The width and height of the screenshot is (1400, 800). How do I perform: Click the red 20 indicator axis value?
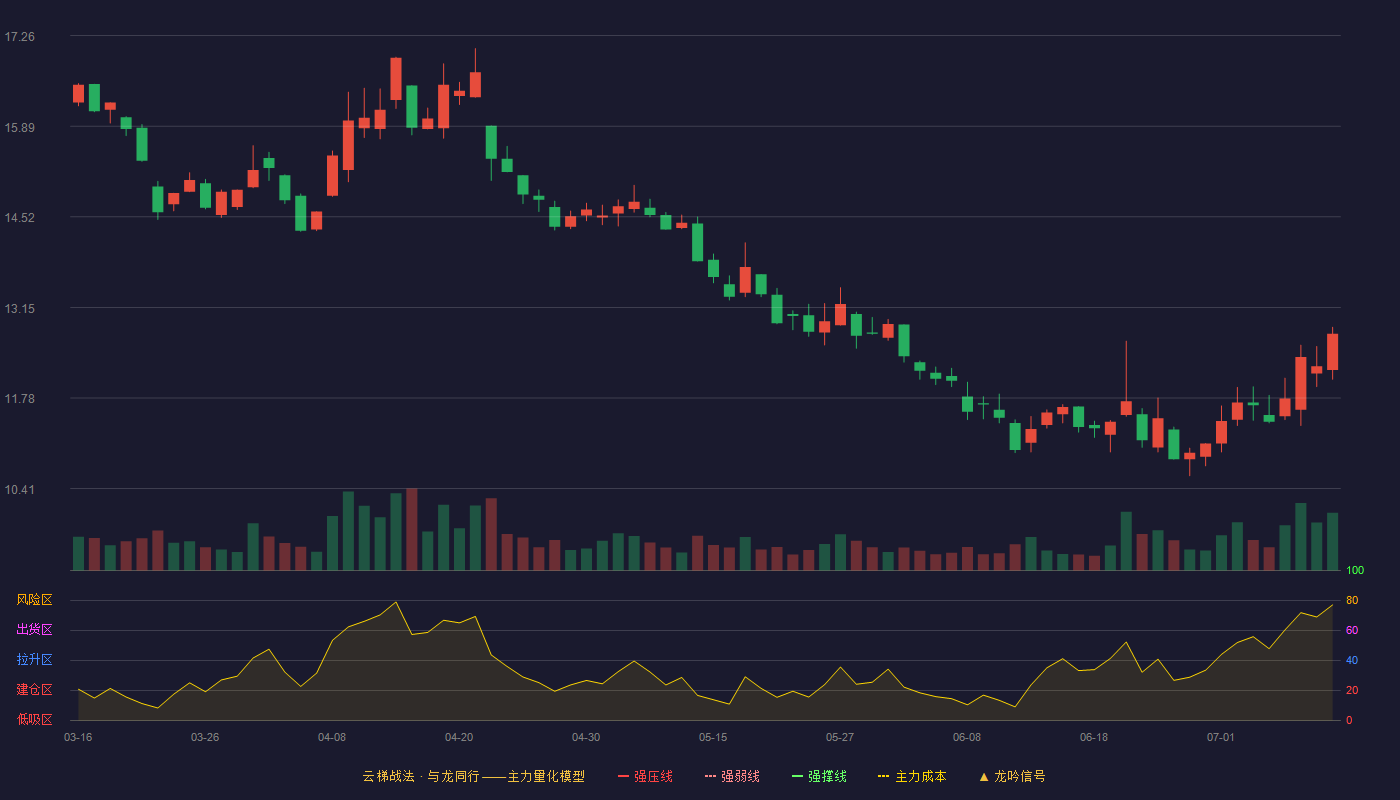(x=1352, y=691)
